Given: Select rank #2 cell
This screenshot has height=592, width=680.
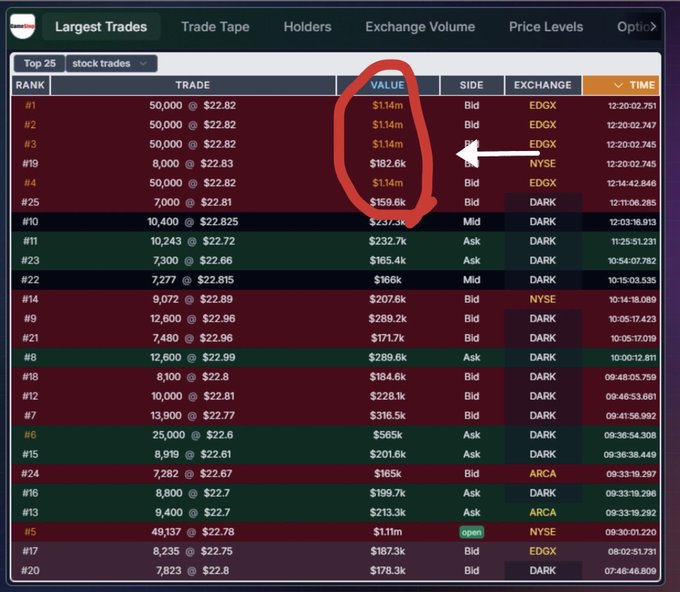Looking at the screenshot, I should pyautogui.click(x=30, y=125).
